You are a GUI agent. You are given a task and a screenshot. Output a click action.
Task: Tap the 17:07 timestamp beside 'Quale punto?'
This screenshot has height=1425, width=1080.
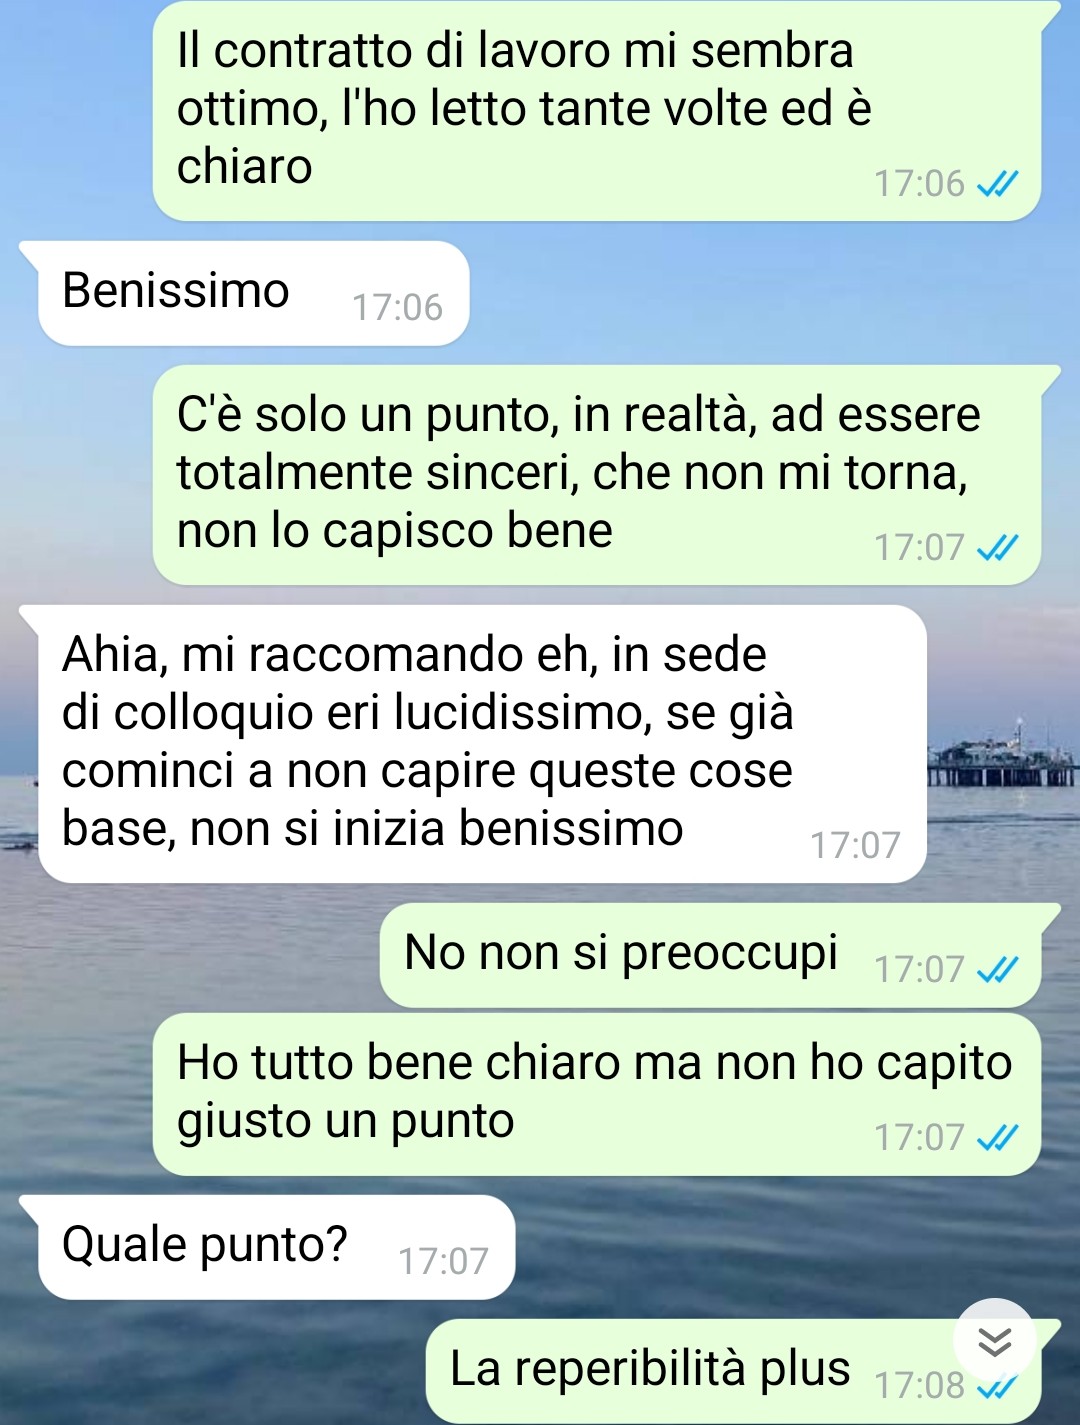click(x=443, y=1262)
